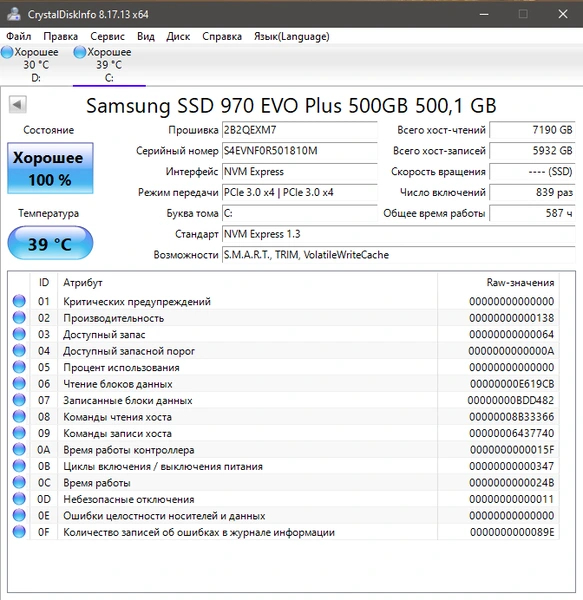Click the previous disk arrow icon
The width and height of the screenshot is (583, 600).
coord(18,104)
